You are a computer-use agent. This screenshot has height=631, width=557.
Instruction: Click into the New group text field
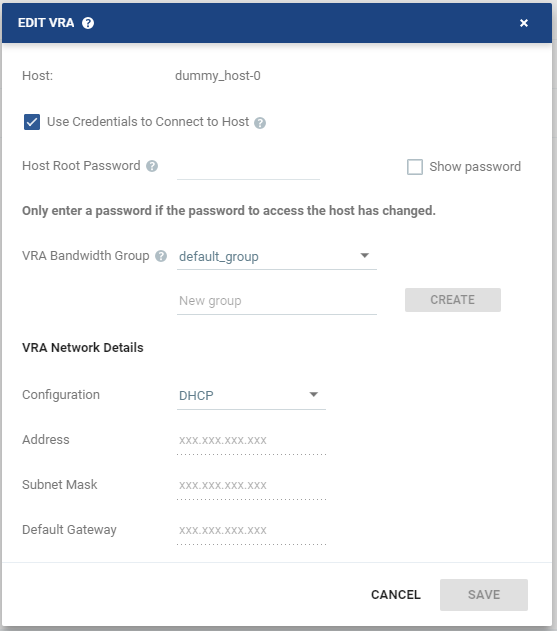276,301
